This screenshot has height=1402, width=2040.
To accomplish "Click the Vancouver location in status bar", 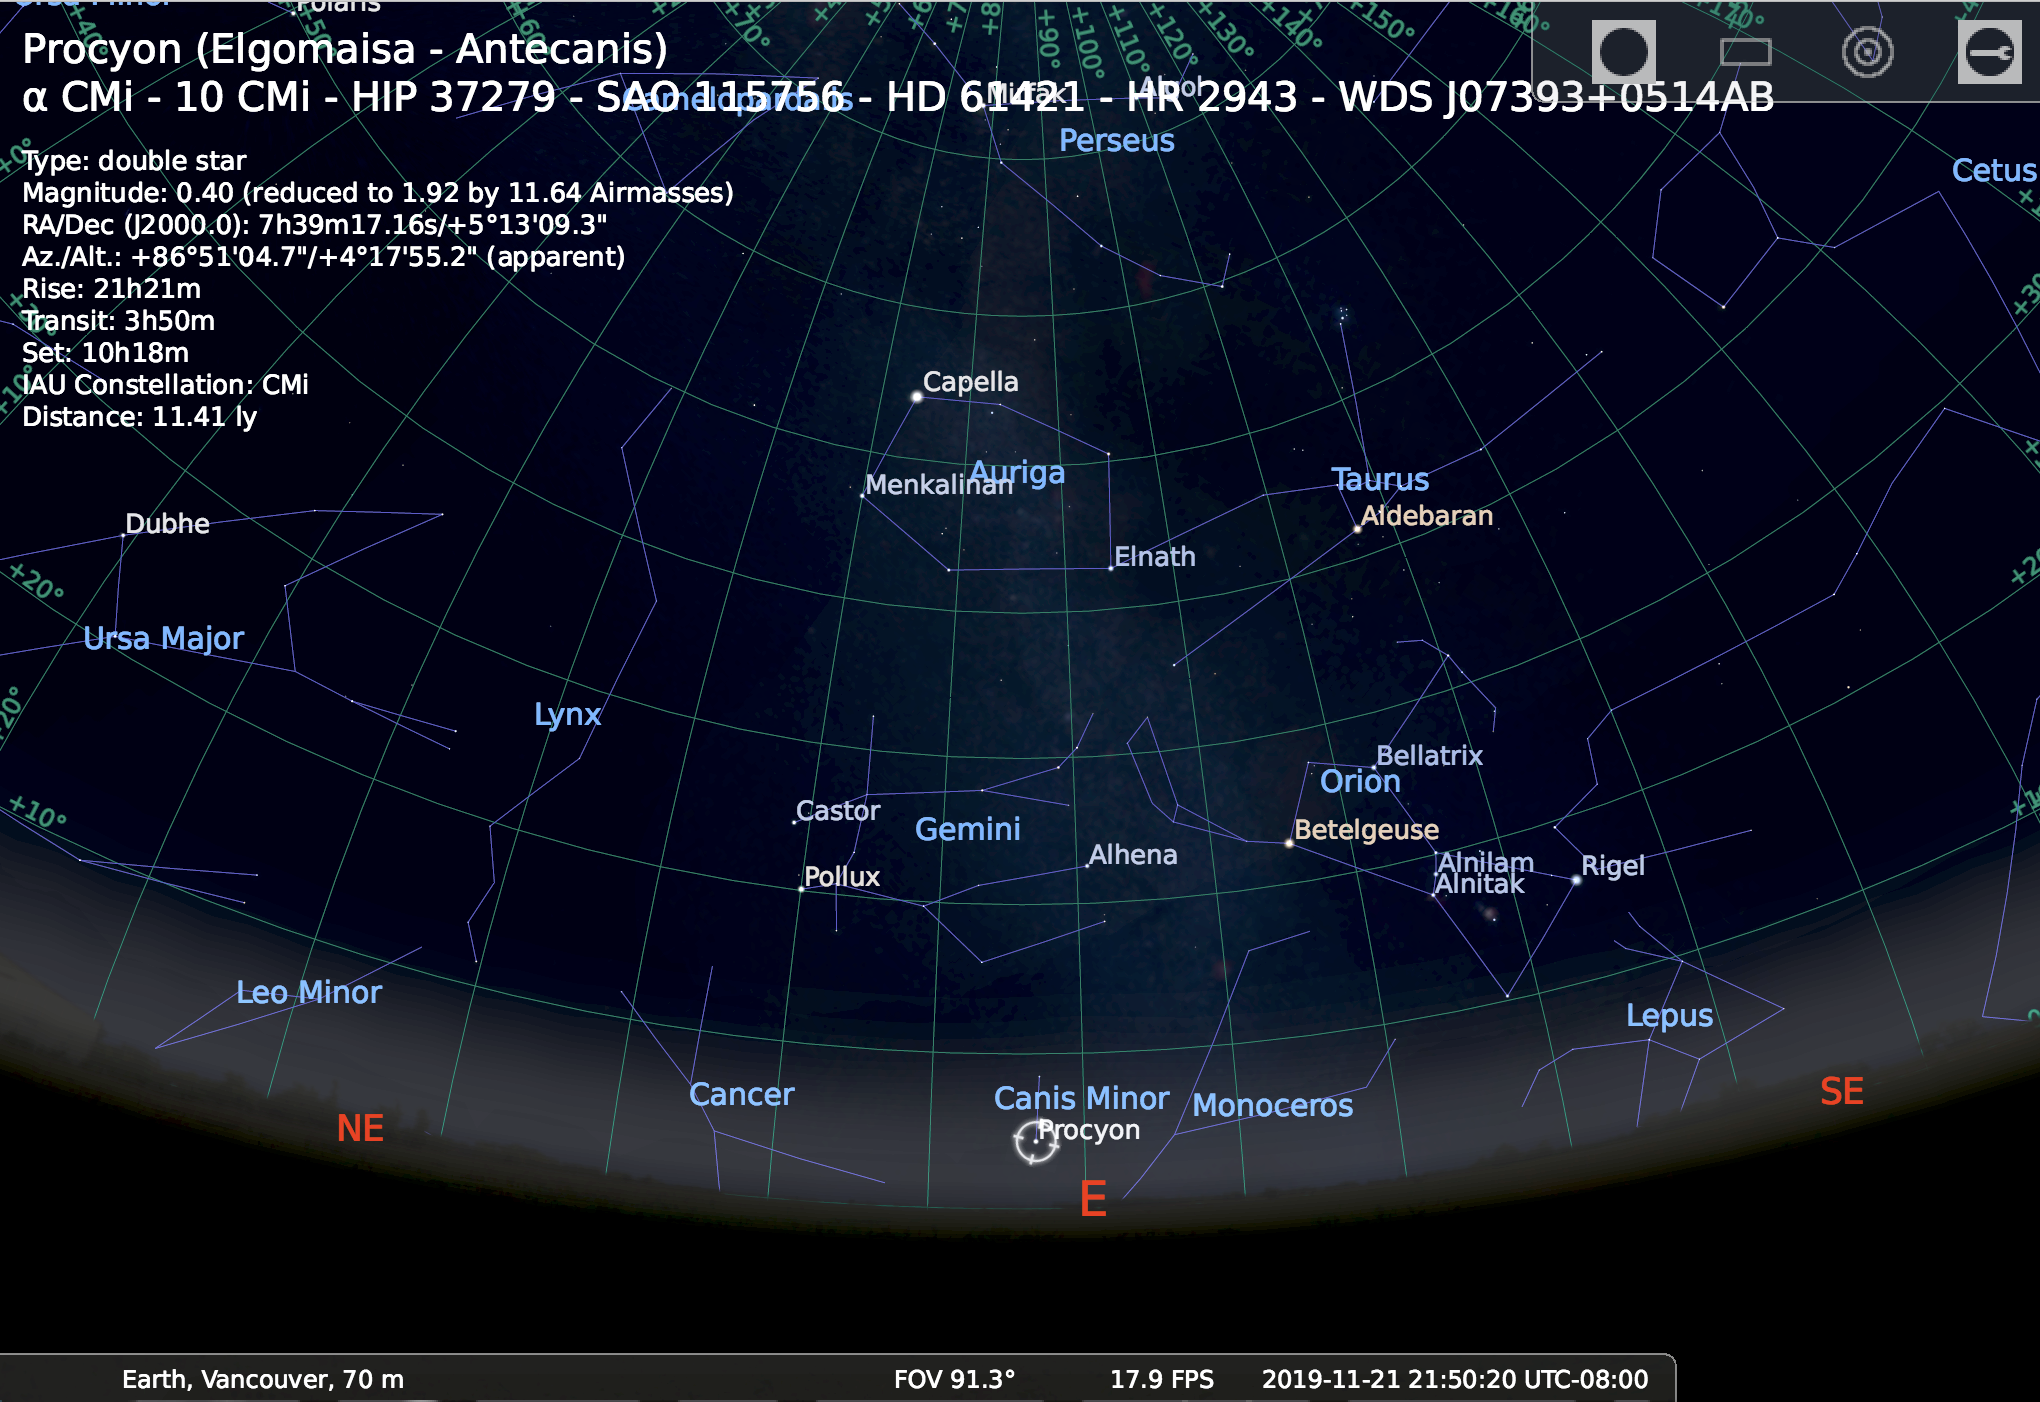I will (x=263, y=1380).
